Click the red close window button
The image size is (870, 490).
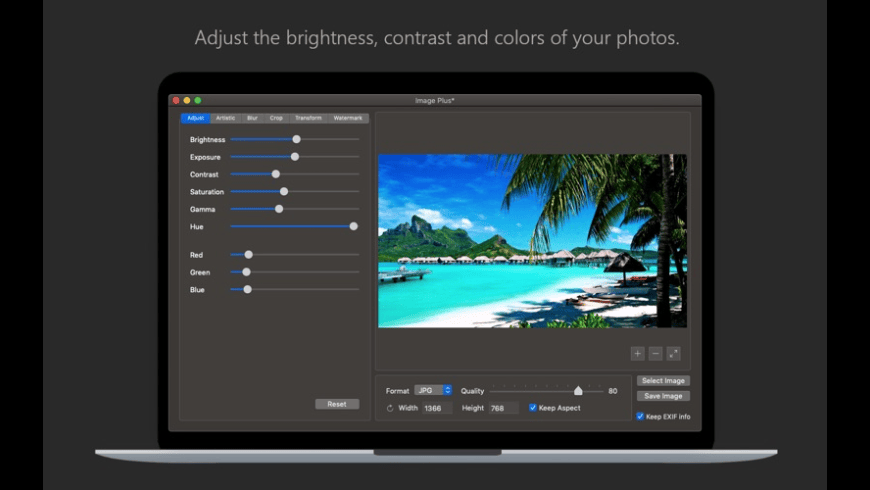point(176,100)
